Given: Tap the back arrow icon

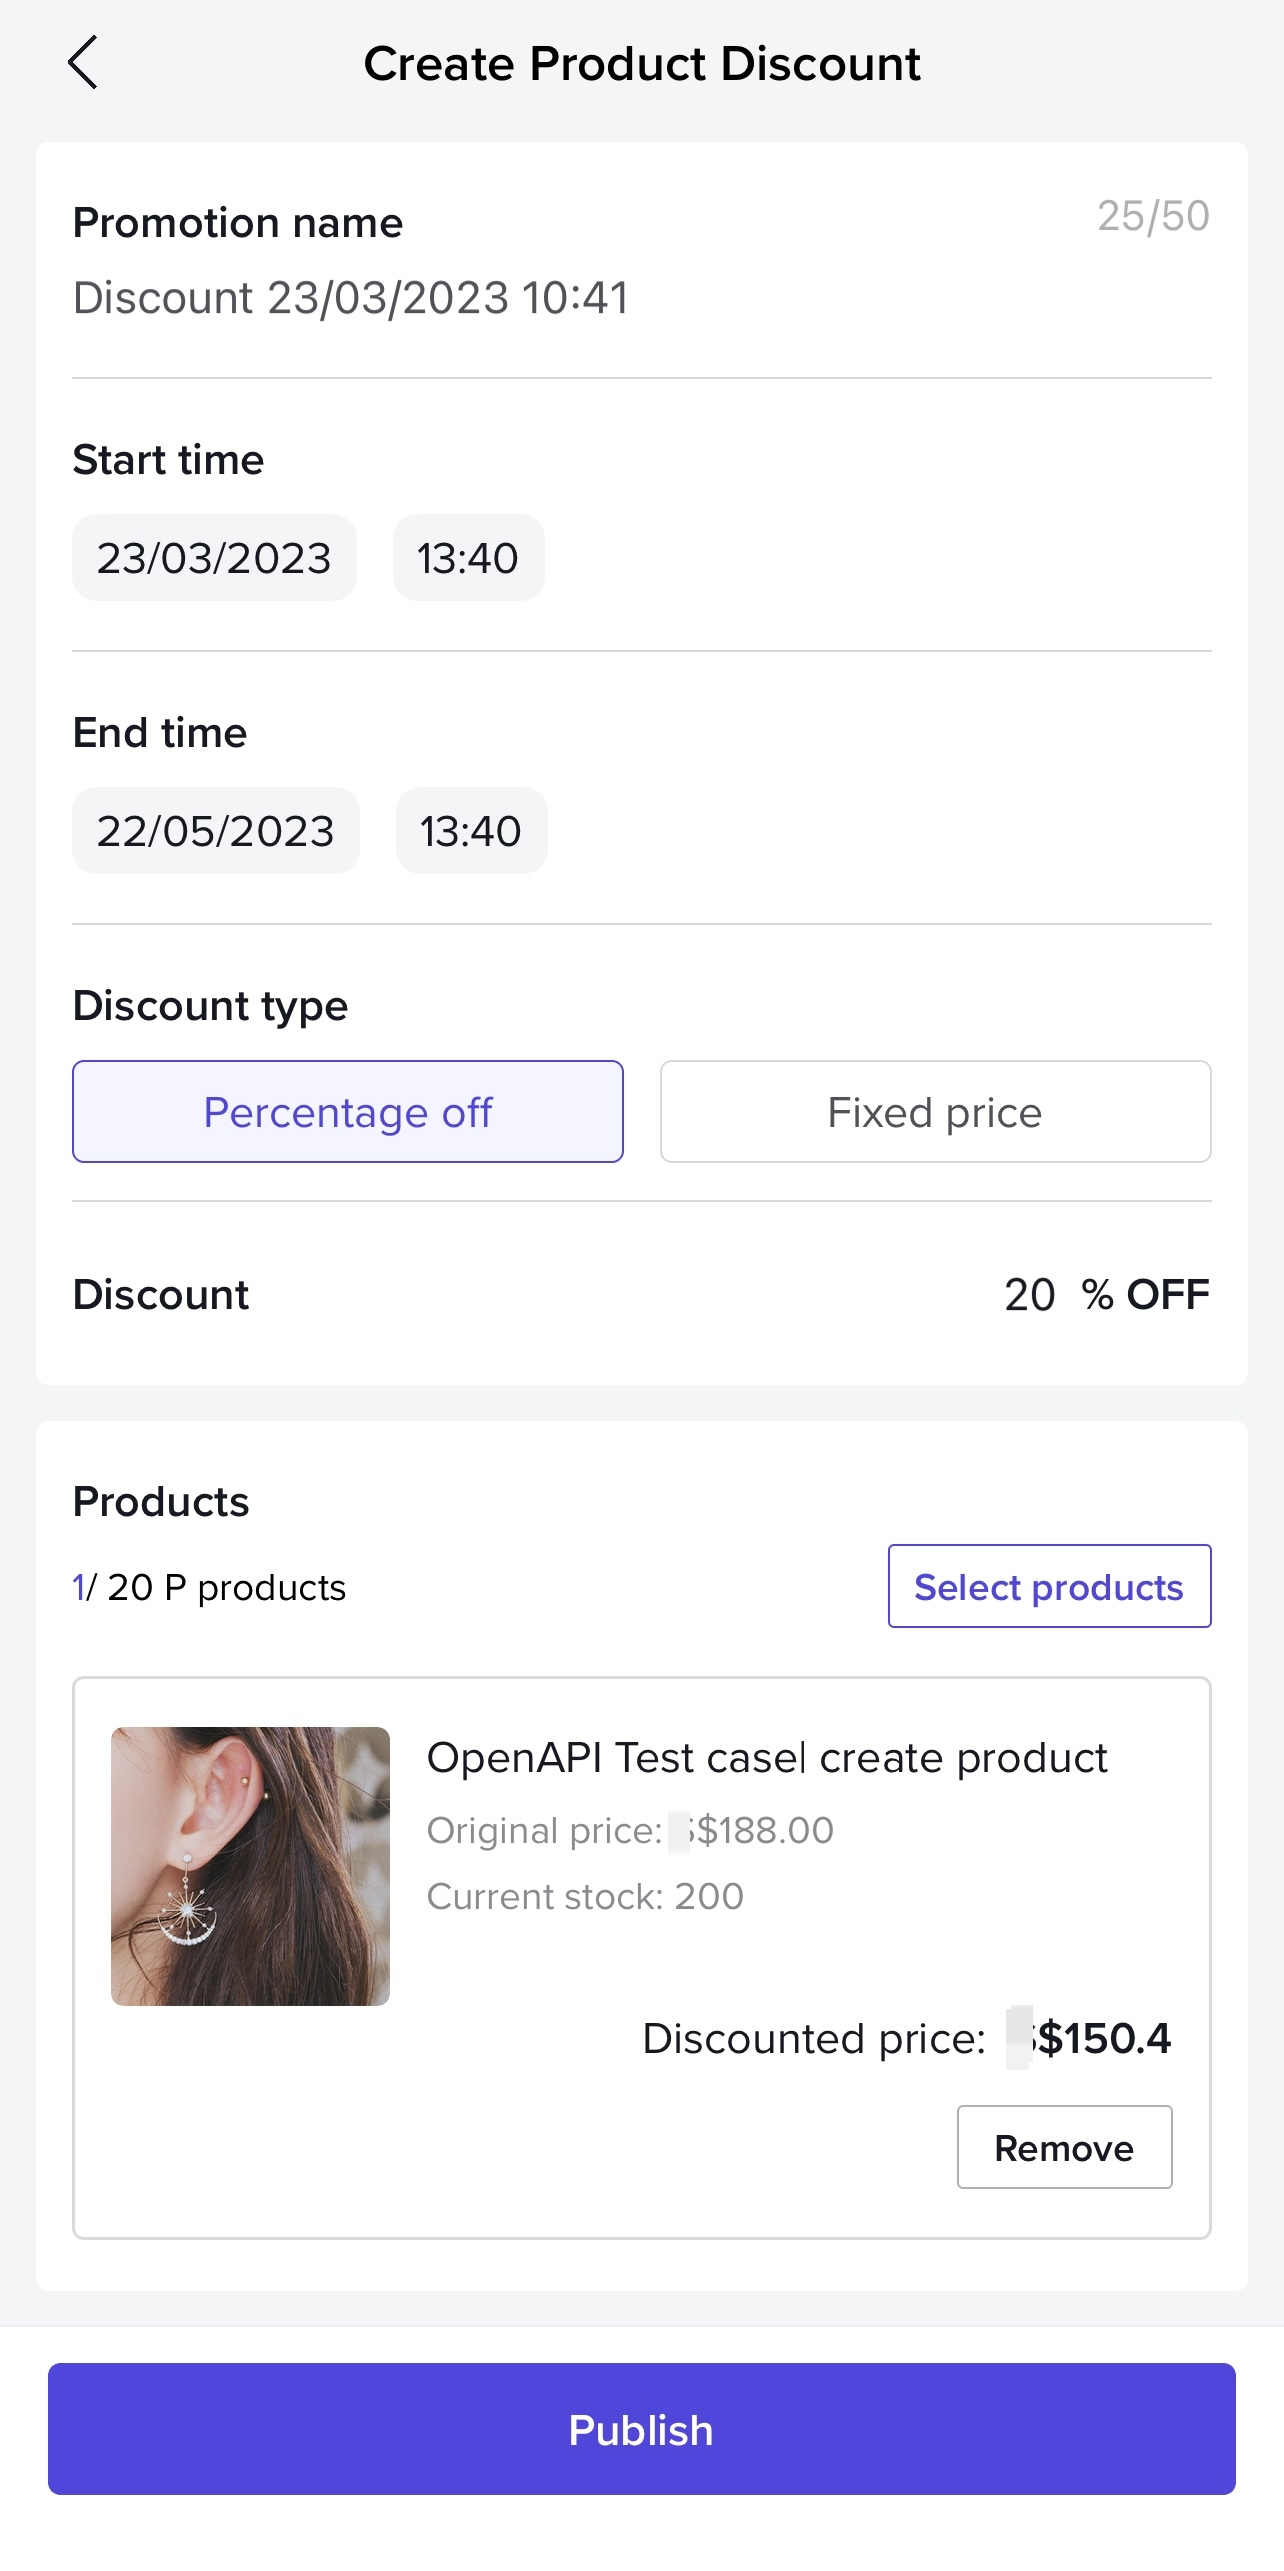Looking at the screenshot, I should pos(83,63).
